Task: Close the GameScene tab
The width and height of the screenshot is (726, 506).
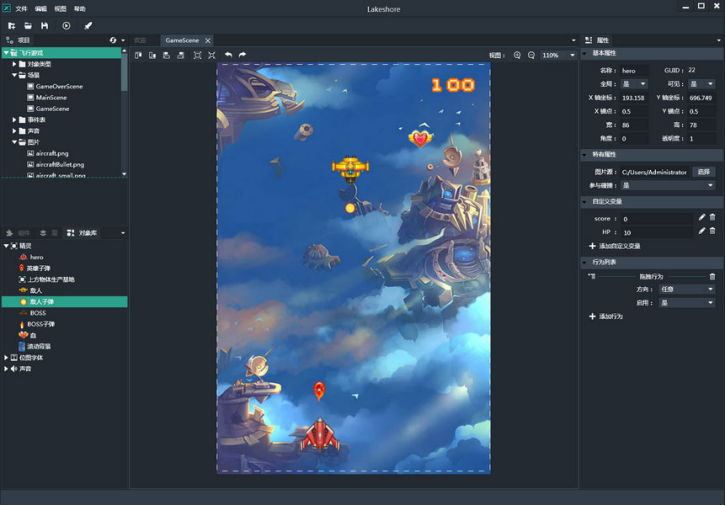Action: [x=208, y=41]
